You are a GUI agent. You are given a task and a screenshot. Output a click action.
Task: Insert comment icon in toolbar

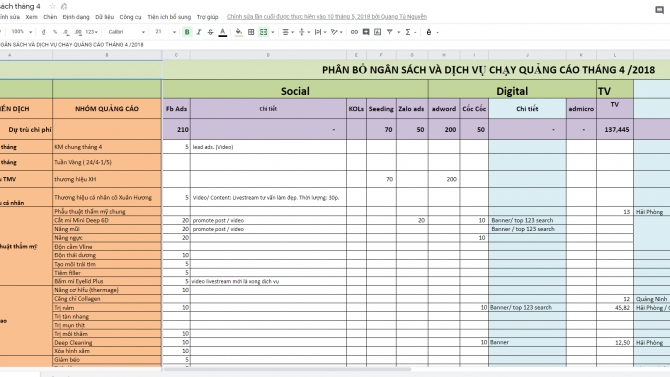366,32
